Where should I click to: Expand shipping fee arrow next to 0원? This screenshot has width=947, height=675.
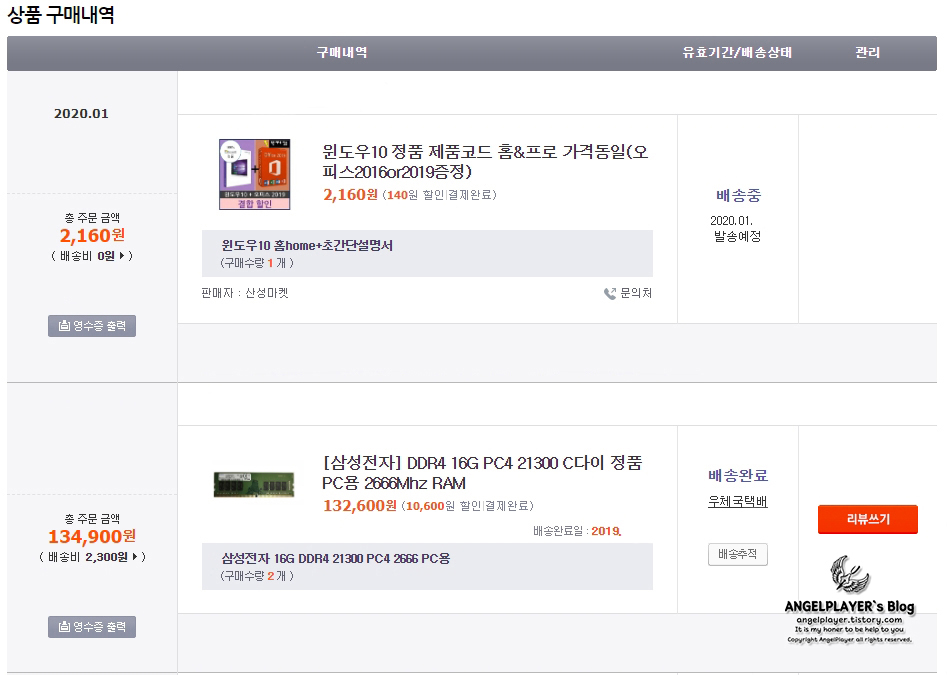pyautogui.click(x=123, y=256)
